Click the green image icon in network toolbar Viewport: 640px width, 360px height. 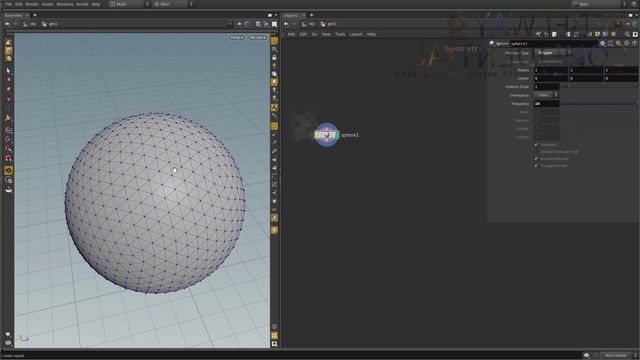[597, 35]
